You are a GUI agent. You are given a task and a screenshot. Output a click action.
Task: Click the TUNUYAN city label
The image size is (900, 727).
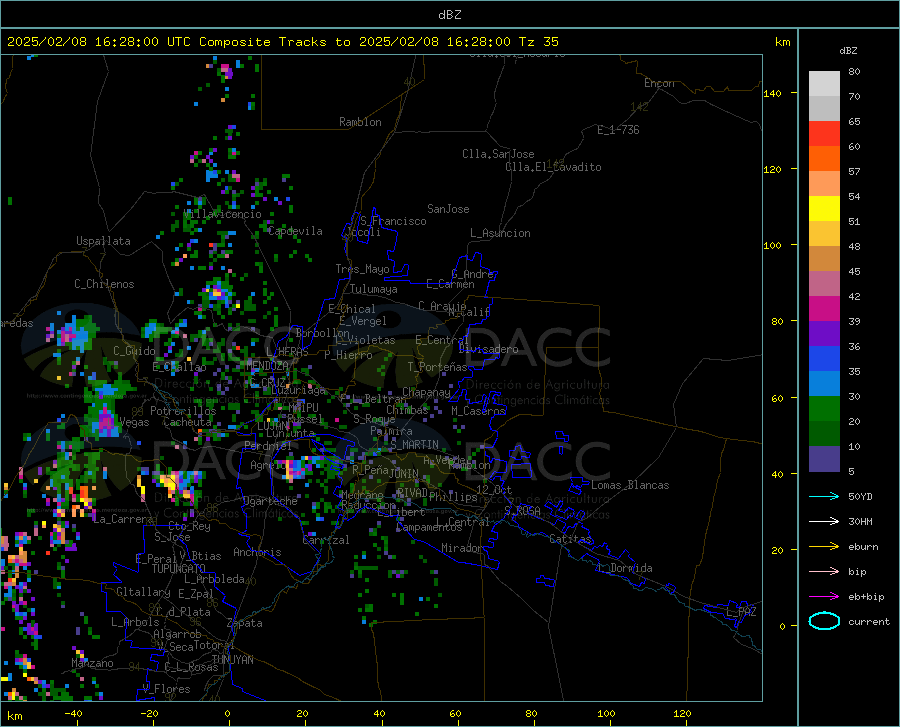[232, 660]
